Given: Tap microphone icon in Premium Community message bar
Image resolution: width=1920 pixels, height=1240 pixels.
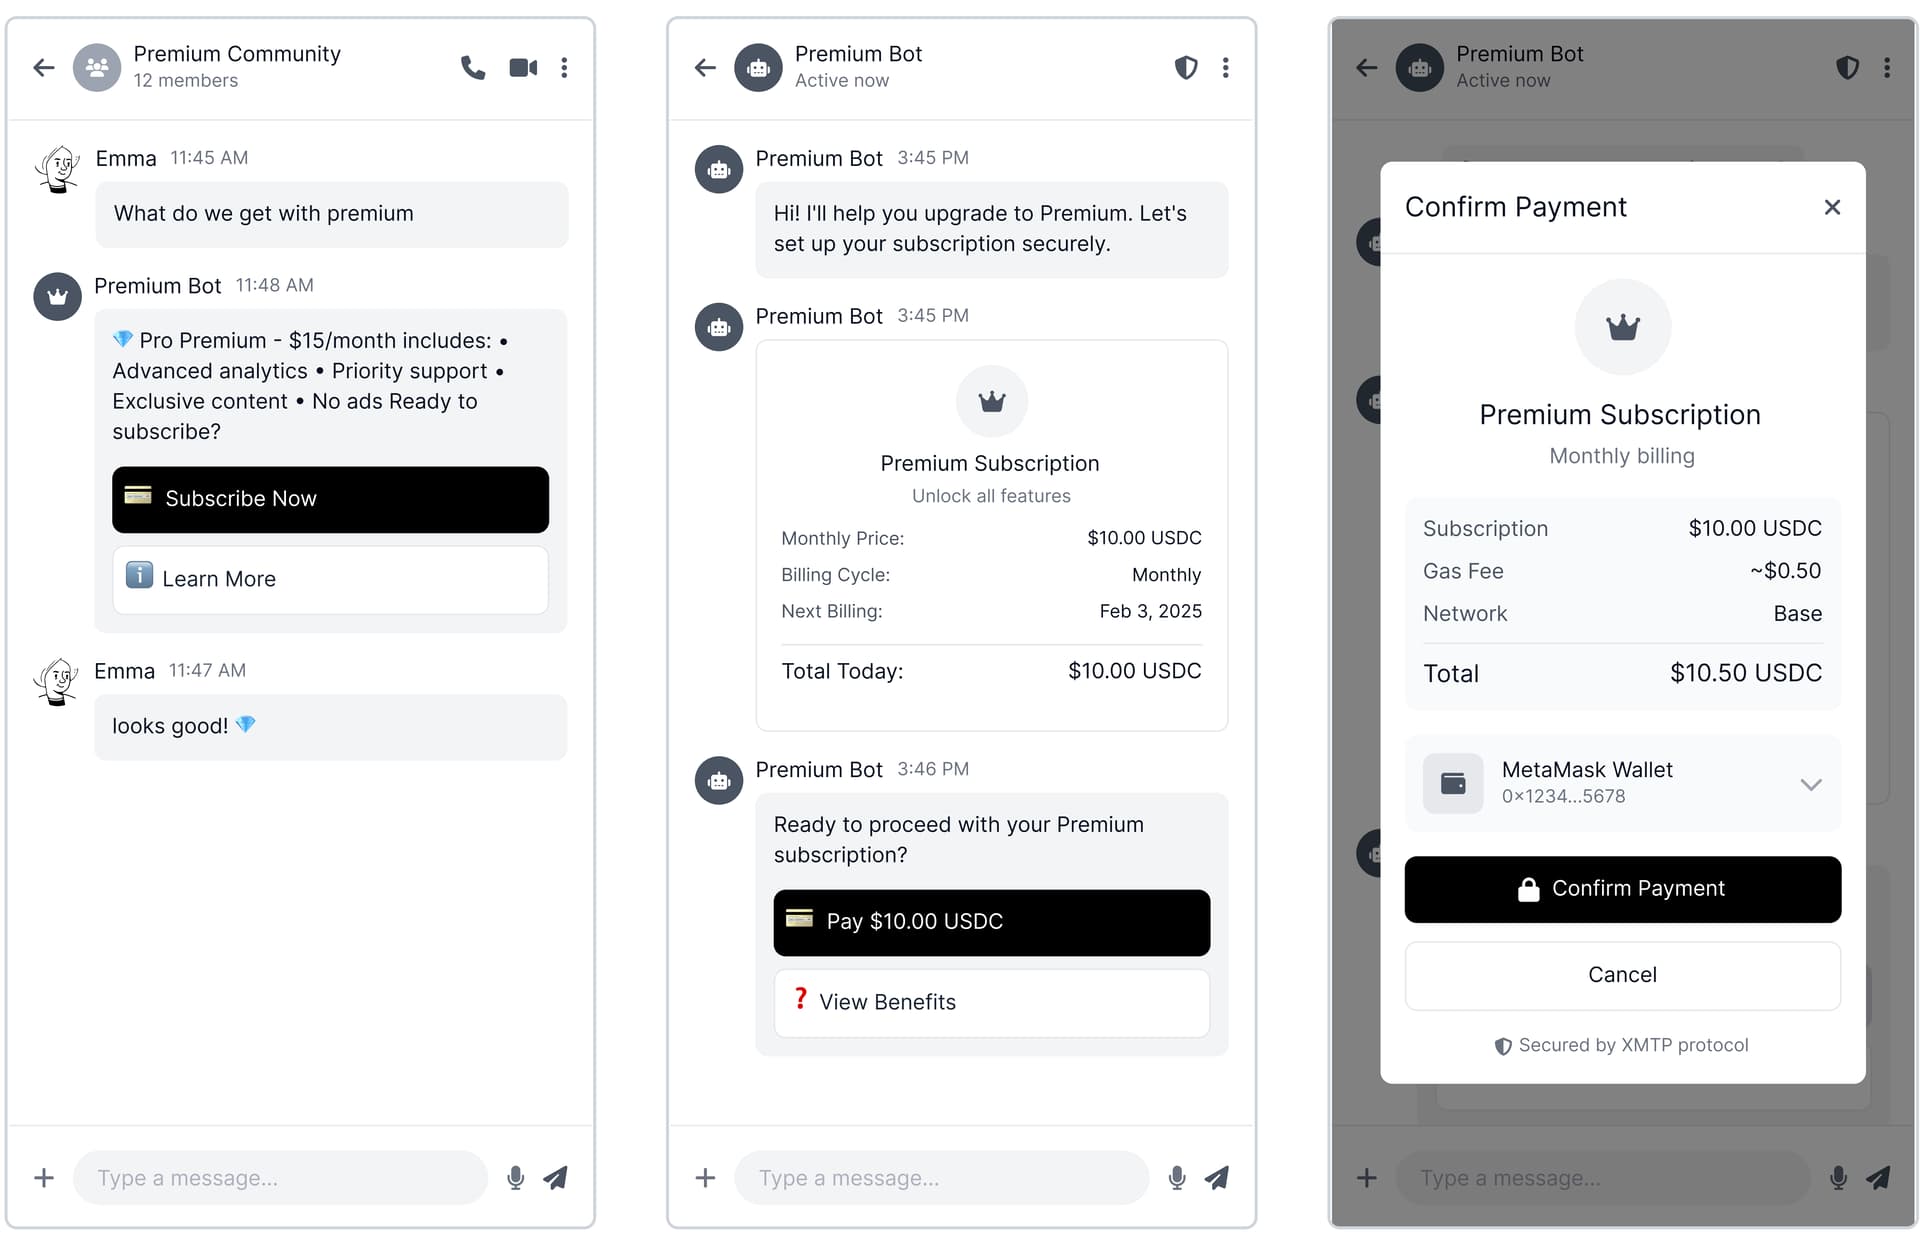Looking at the screenshot, I should [x=516, y=1178].
